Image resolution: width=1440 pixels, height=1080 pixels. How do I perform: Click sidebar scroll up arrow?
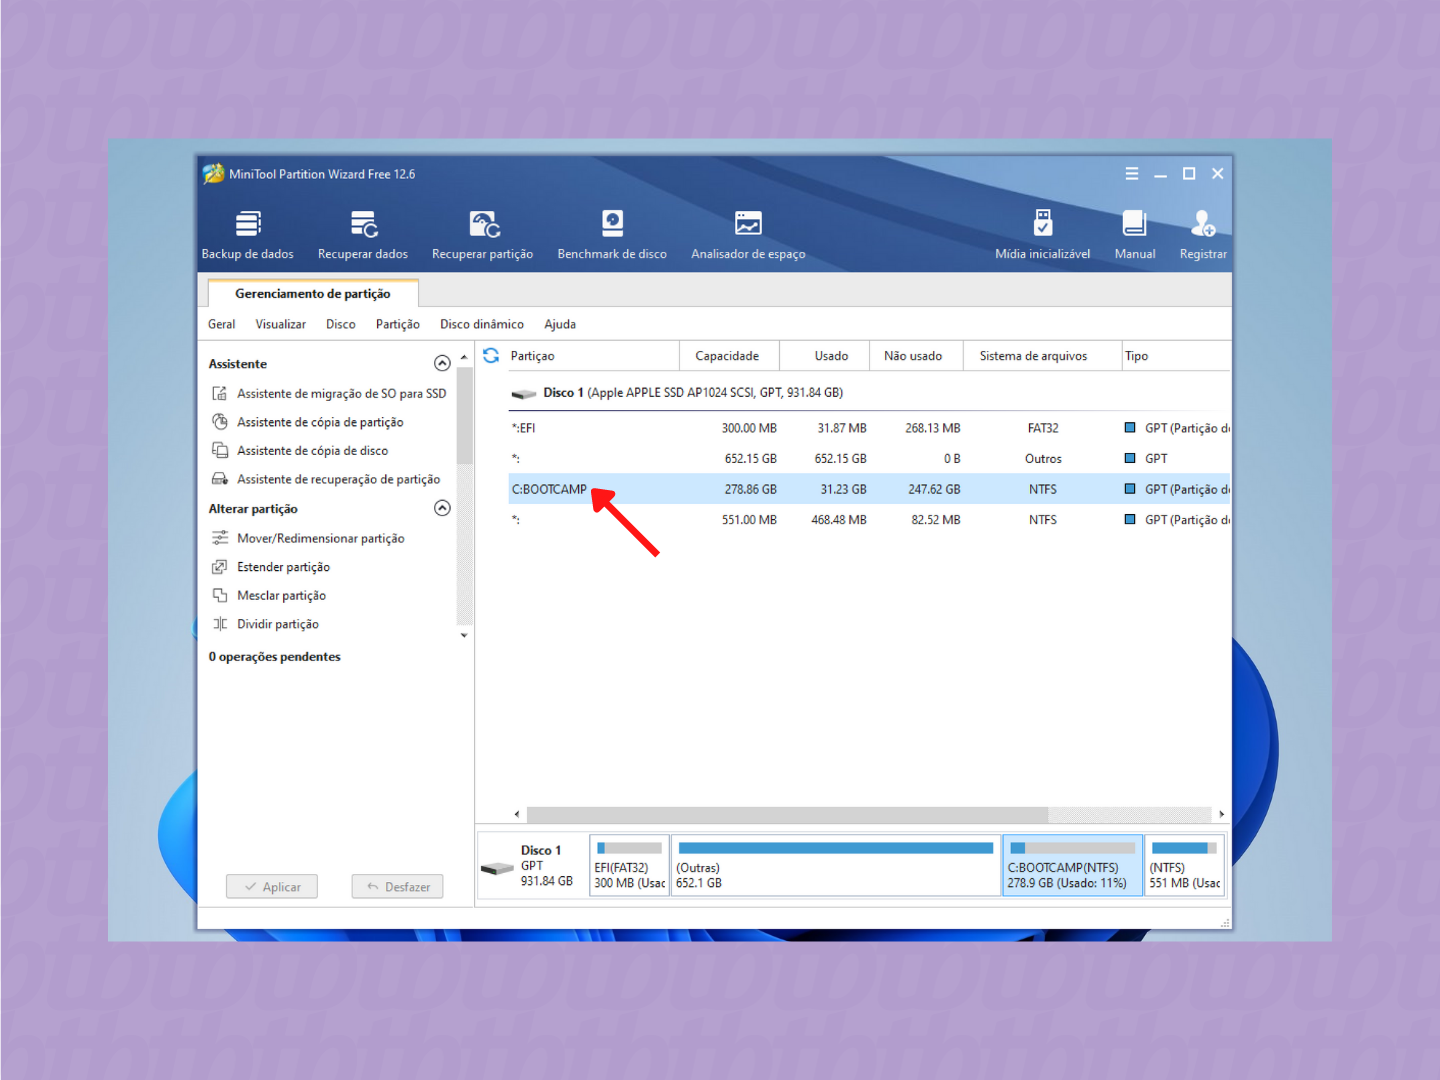[464, 357]
